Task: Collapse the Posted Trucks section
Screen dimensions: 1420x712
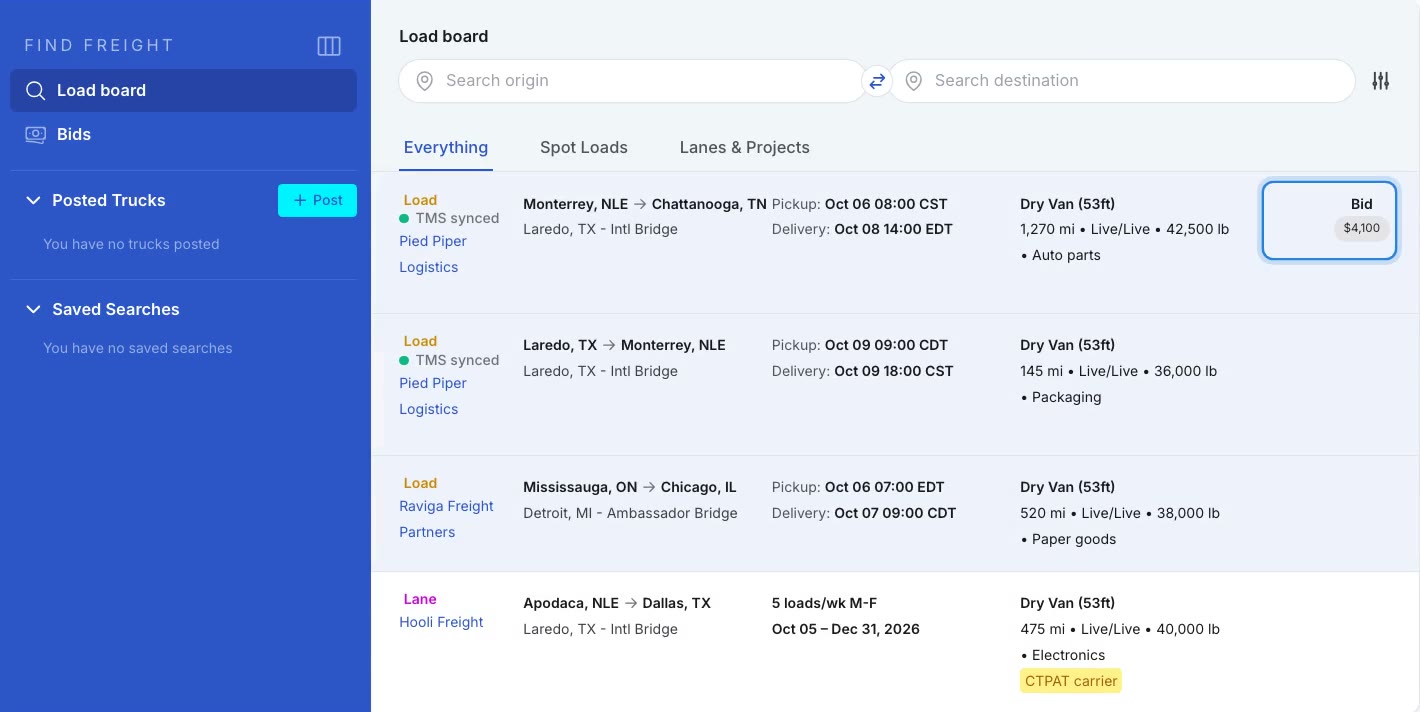Action: (x=33, y=200)
